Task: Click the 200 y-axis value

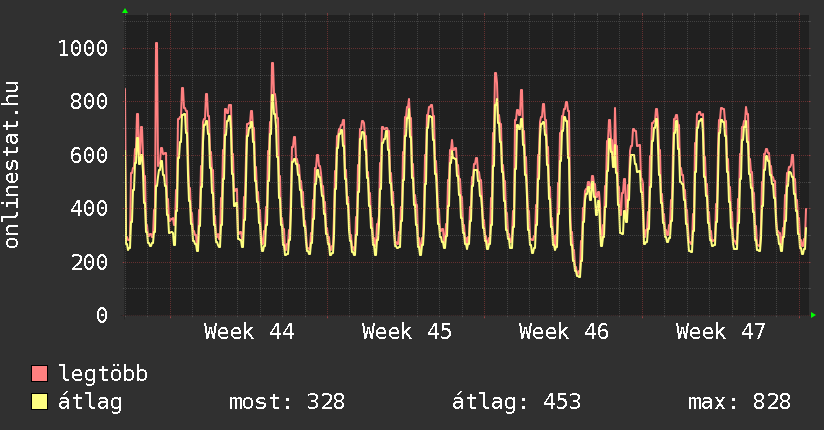Action: point(89,262)
